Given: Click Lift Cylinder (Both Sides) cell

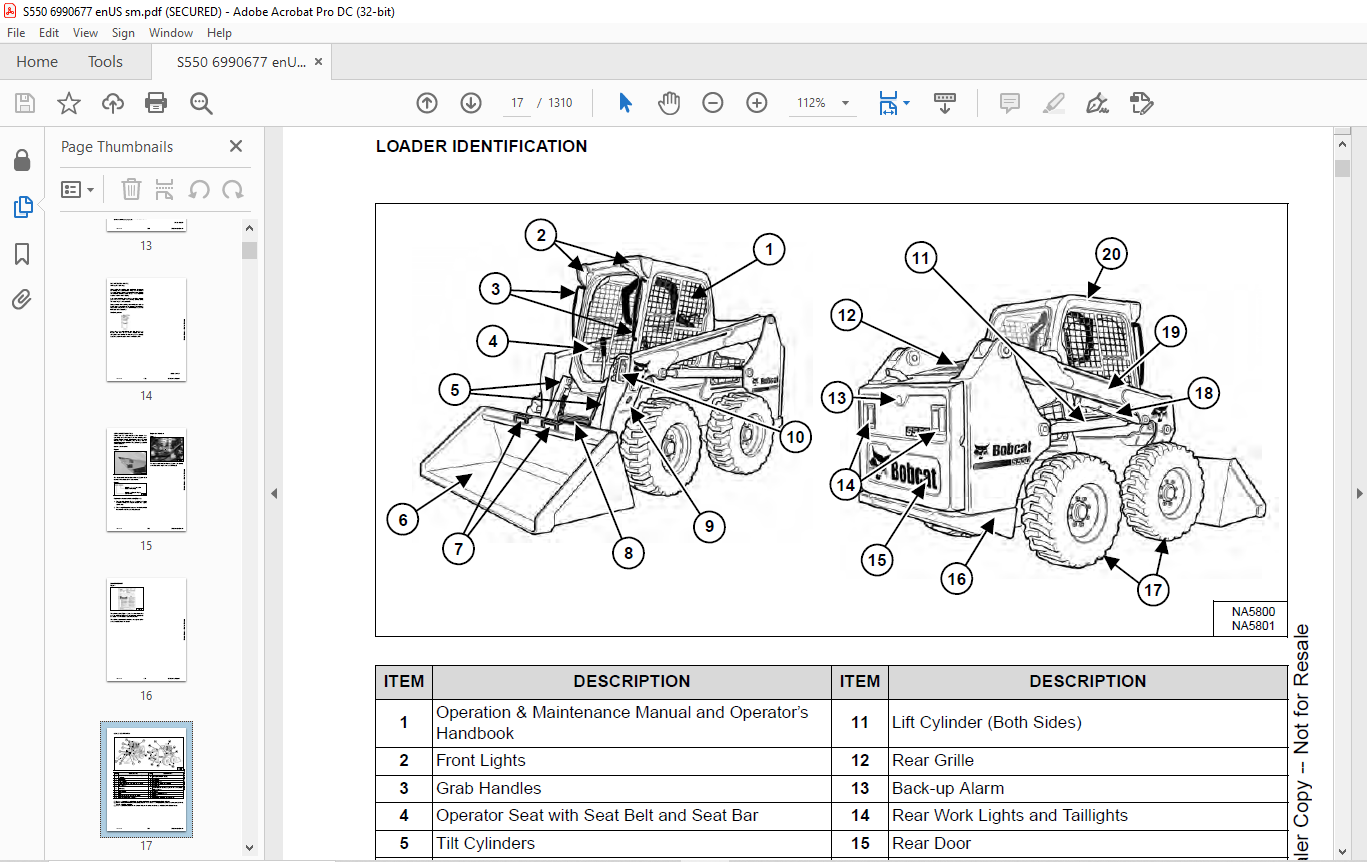Looking at the screenshot, I should tap(1088, 722).
